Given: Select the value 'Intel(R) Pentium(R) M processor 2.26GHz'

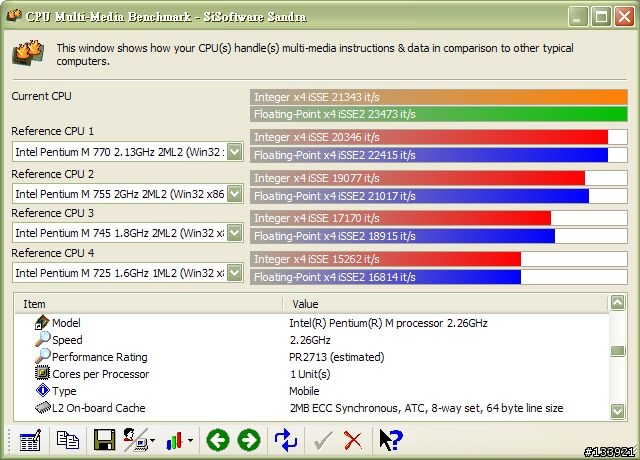Looking at the screenshot, I should coord(388,323).
